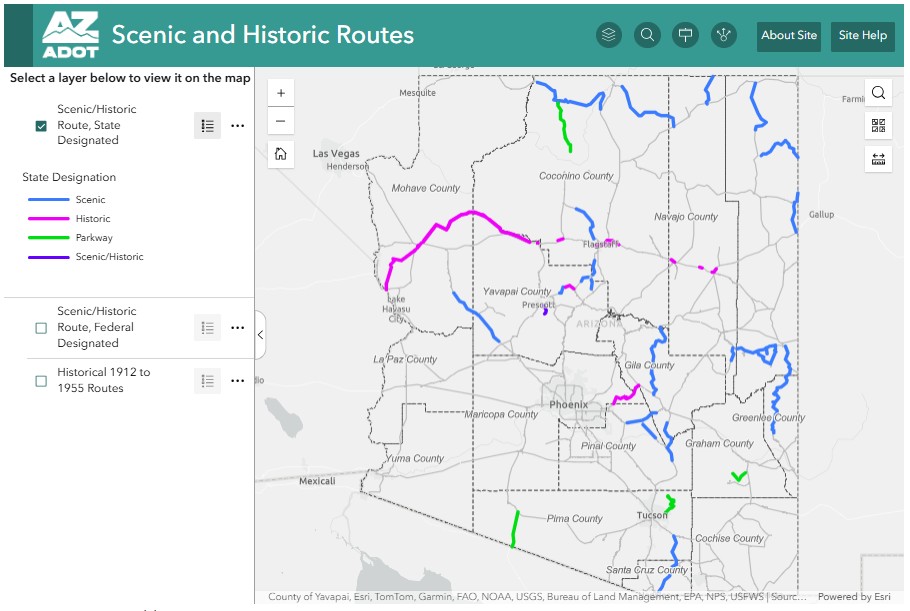This screenshot has width=910, height=611.
Task: Click the blue Scenic legend swatch
Action: 49,200
